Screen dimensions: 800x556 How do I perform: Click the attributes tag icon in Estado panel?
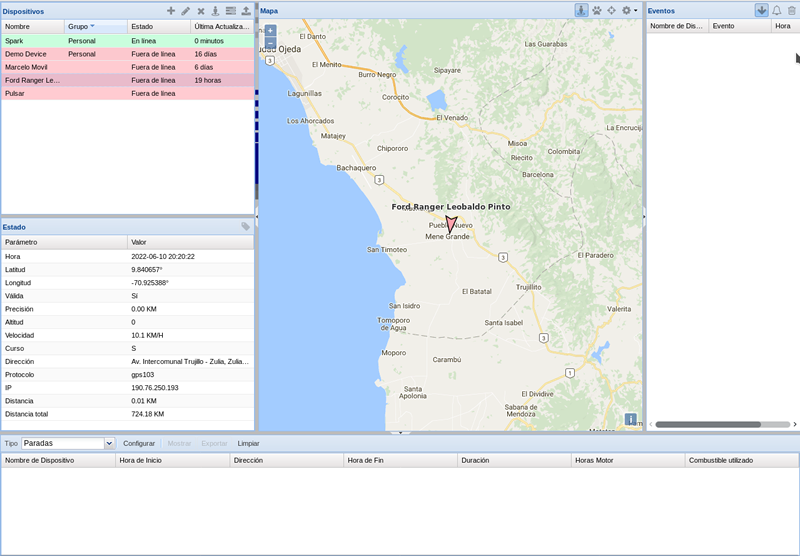click(246, 227)
